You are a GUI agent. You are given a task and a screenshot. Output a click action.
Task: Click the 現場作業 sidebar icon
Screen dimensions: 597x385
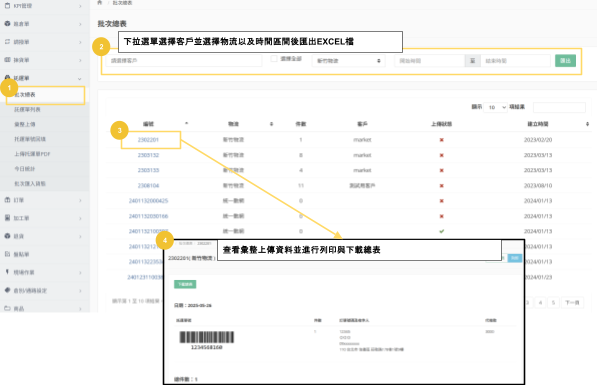coord(7,272)
